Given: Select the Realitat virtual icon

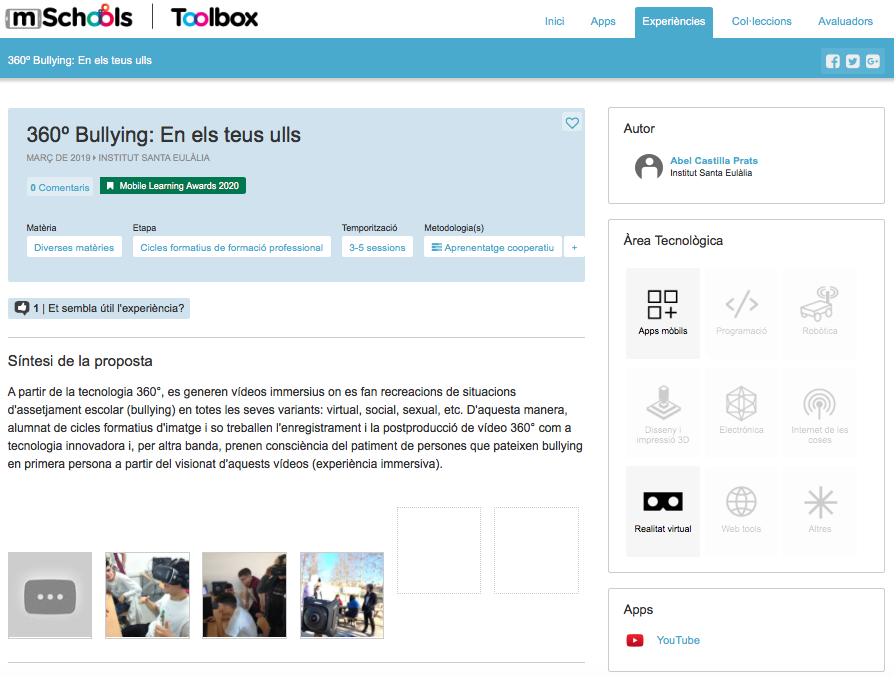Looking at the screenshot, I should pos(663,511).
